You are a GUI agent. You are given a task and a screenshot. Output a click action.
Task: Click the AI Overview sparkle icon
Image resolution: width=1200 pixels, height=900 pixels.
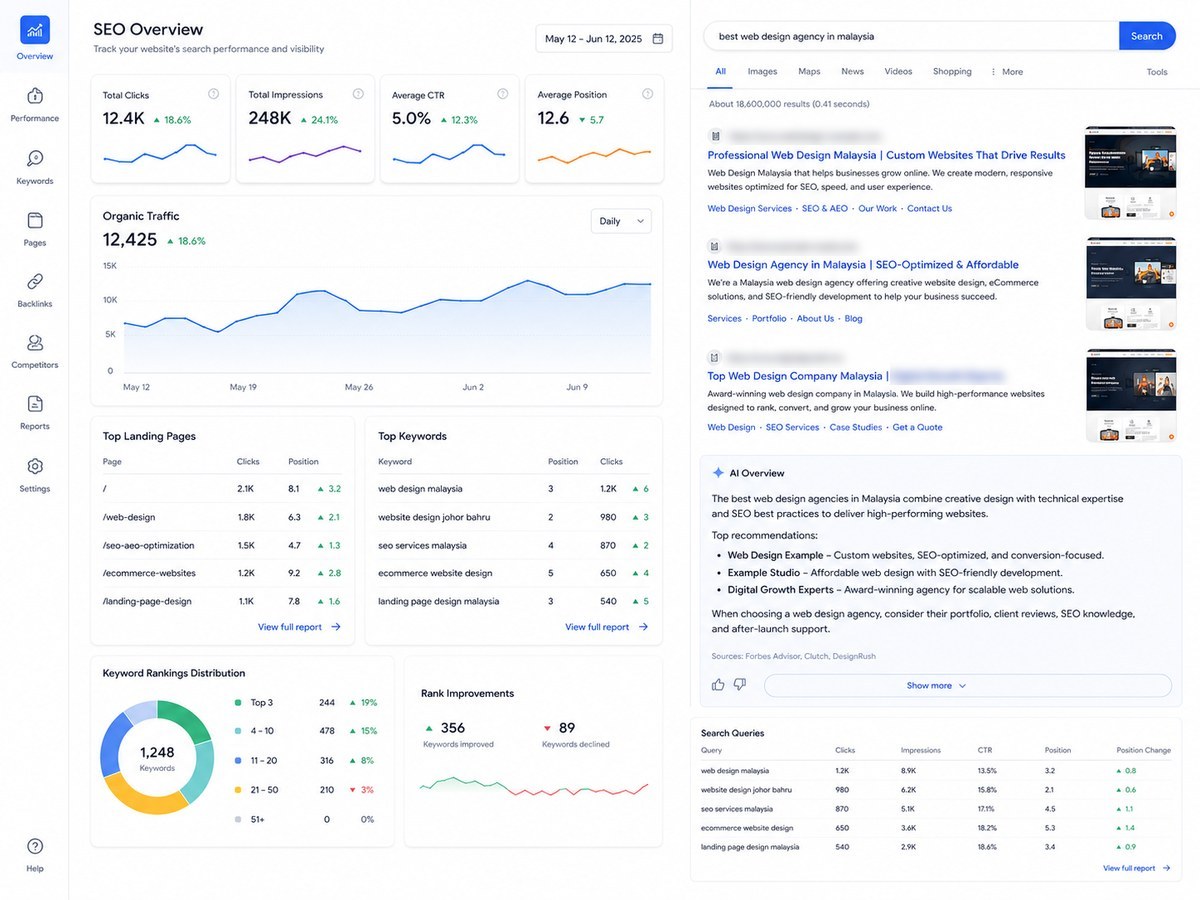coord(718,473)
